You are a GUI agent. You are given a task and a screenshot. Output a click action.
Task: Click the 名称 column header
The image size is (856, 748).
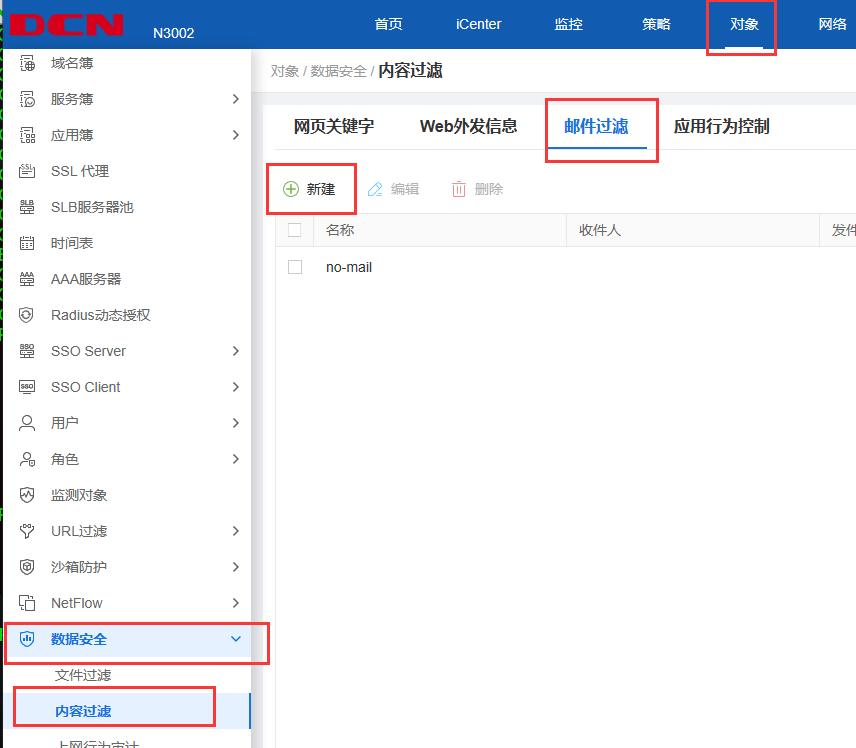pos(340,230)
